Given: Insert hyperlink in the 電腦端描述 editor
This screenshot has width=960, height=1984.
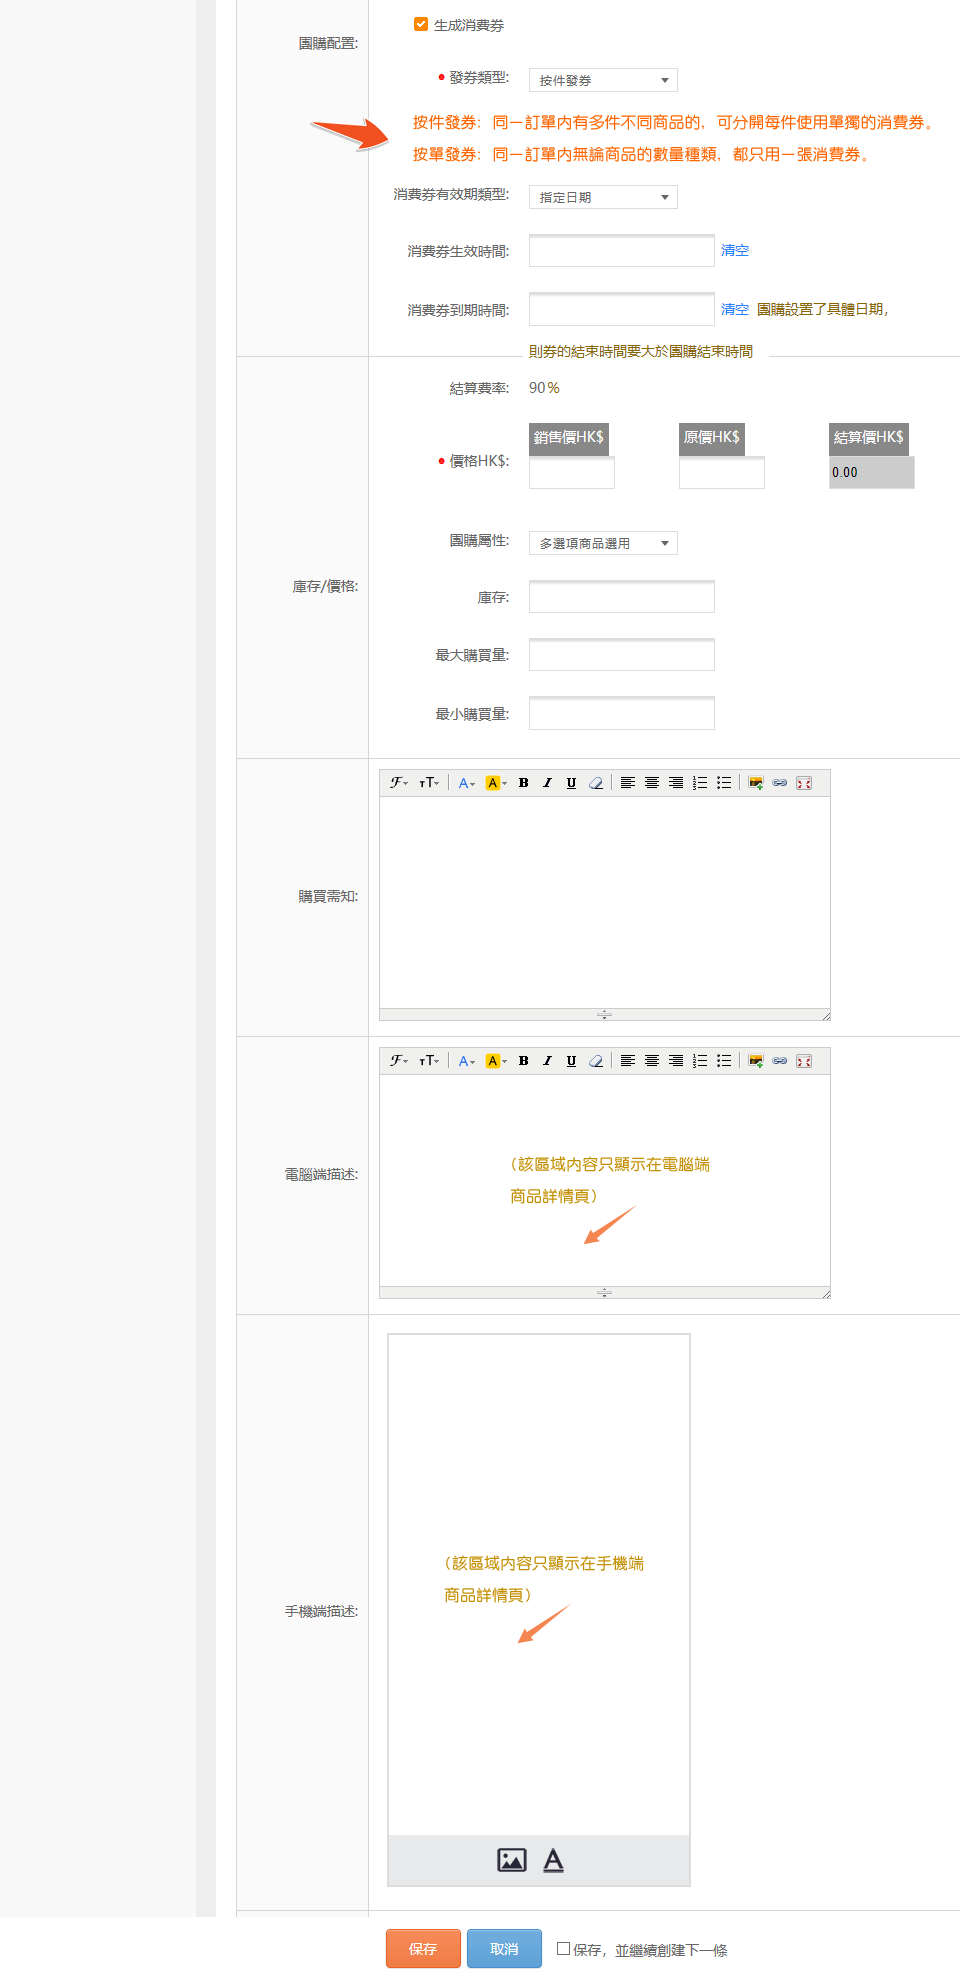Looking at the screenshot, I should point(780,1061).
